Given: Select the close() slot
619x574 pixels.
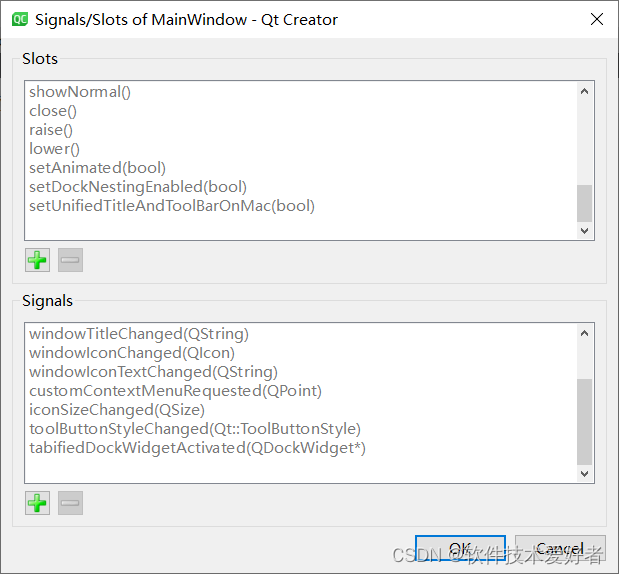Looking at the screenshot, I should pyautogui.click(x=53, y=111).
